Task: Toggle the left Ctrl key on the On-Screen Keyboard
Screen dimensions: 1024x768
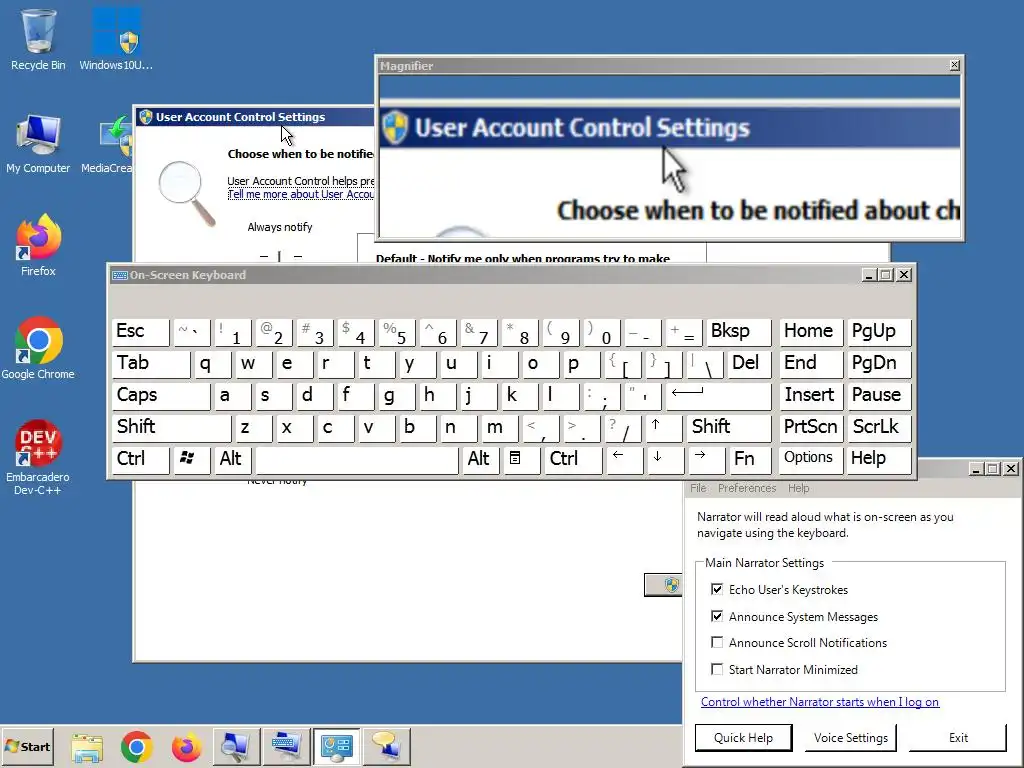Action: [x=140, y=459]
